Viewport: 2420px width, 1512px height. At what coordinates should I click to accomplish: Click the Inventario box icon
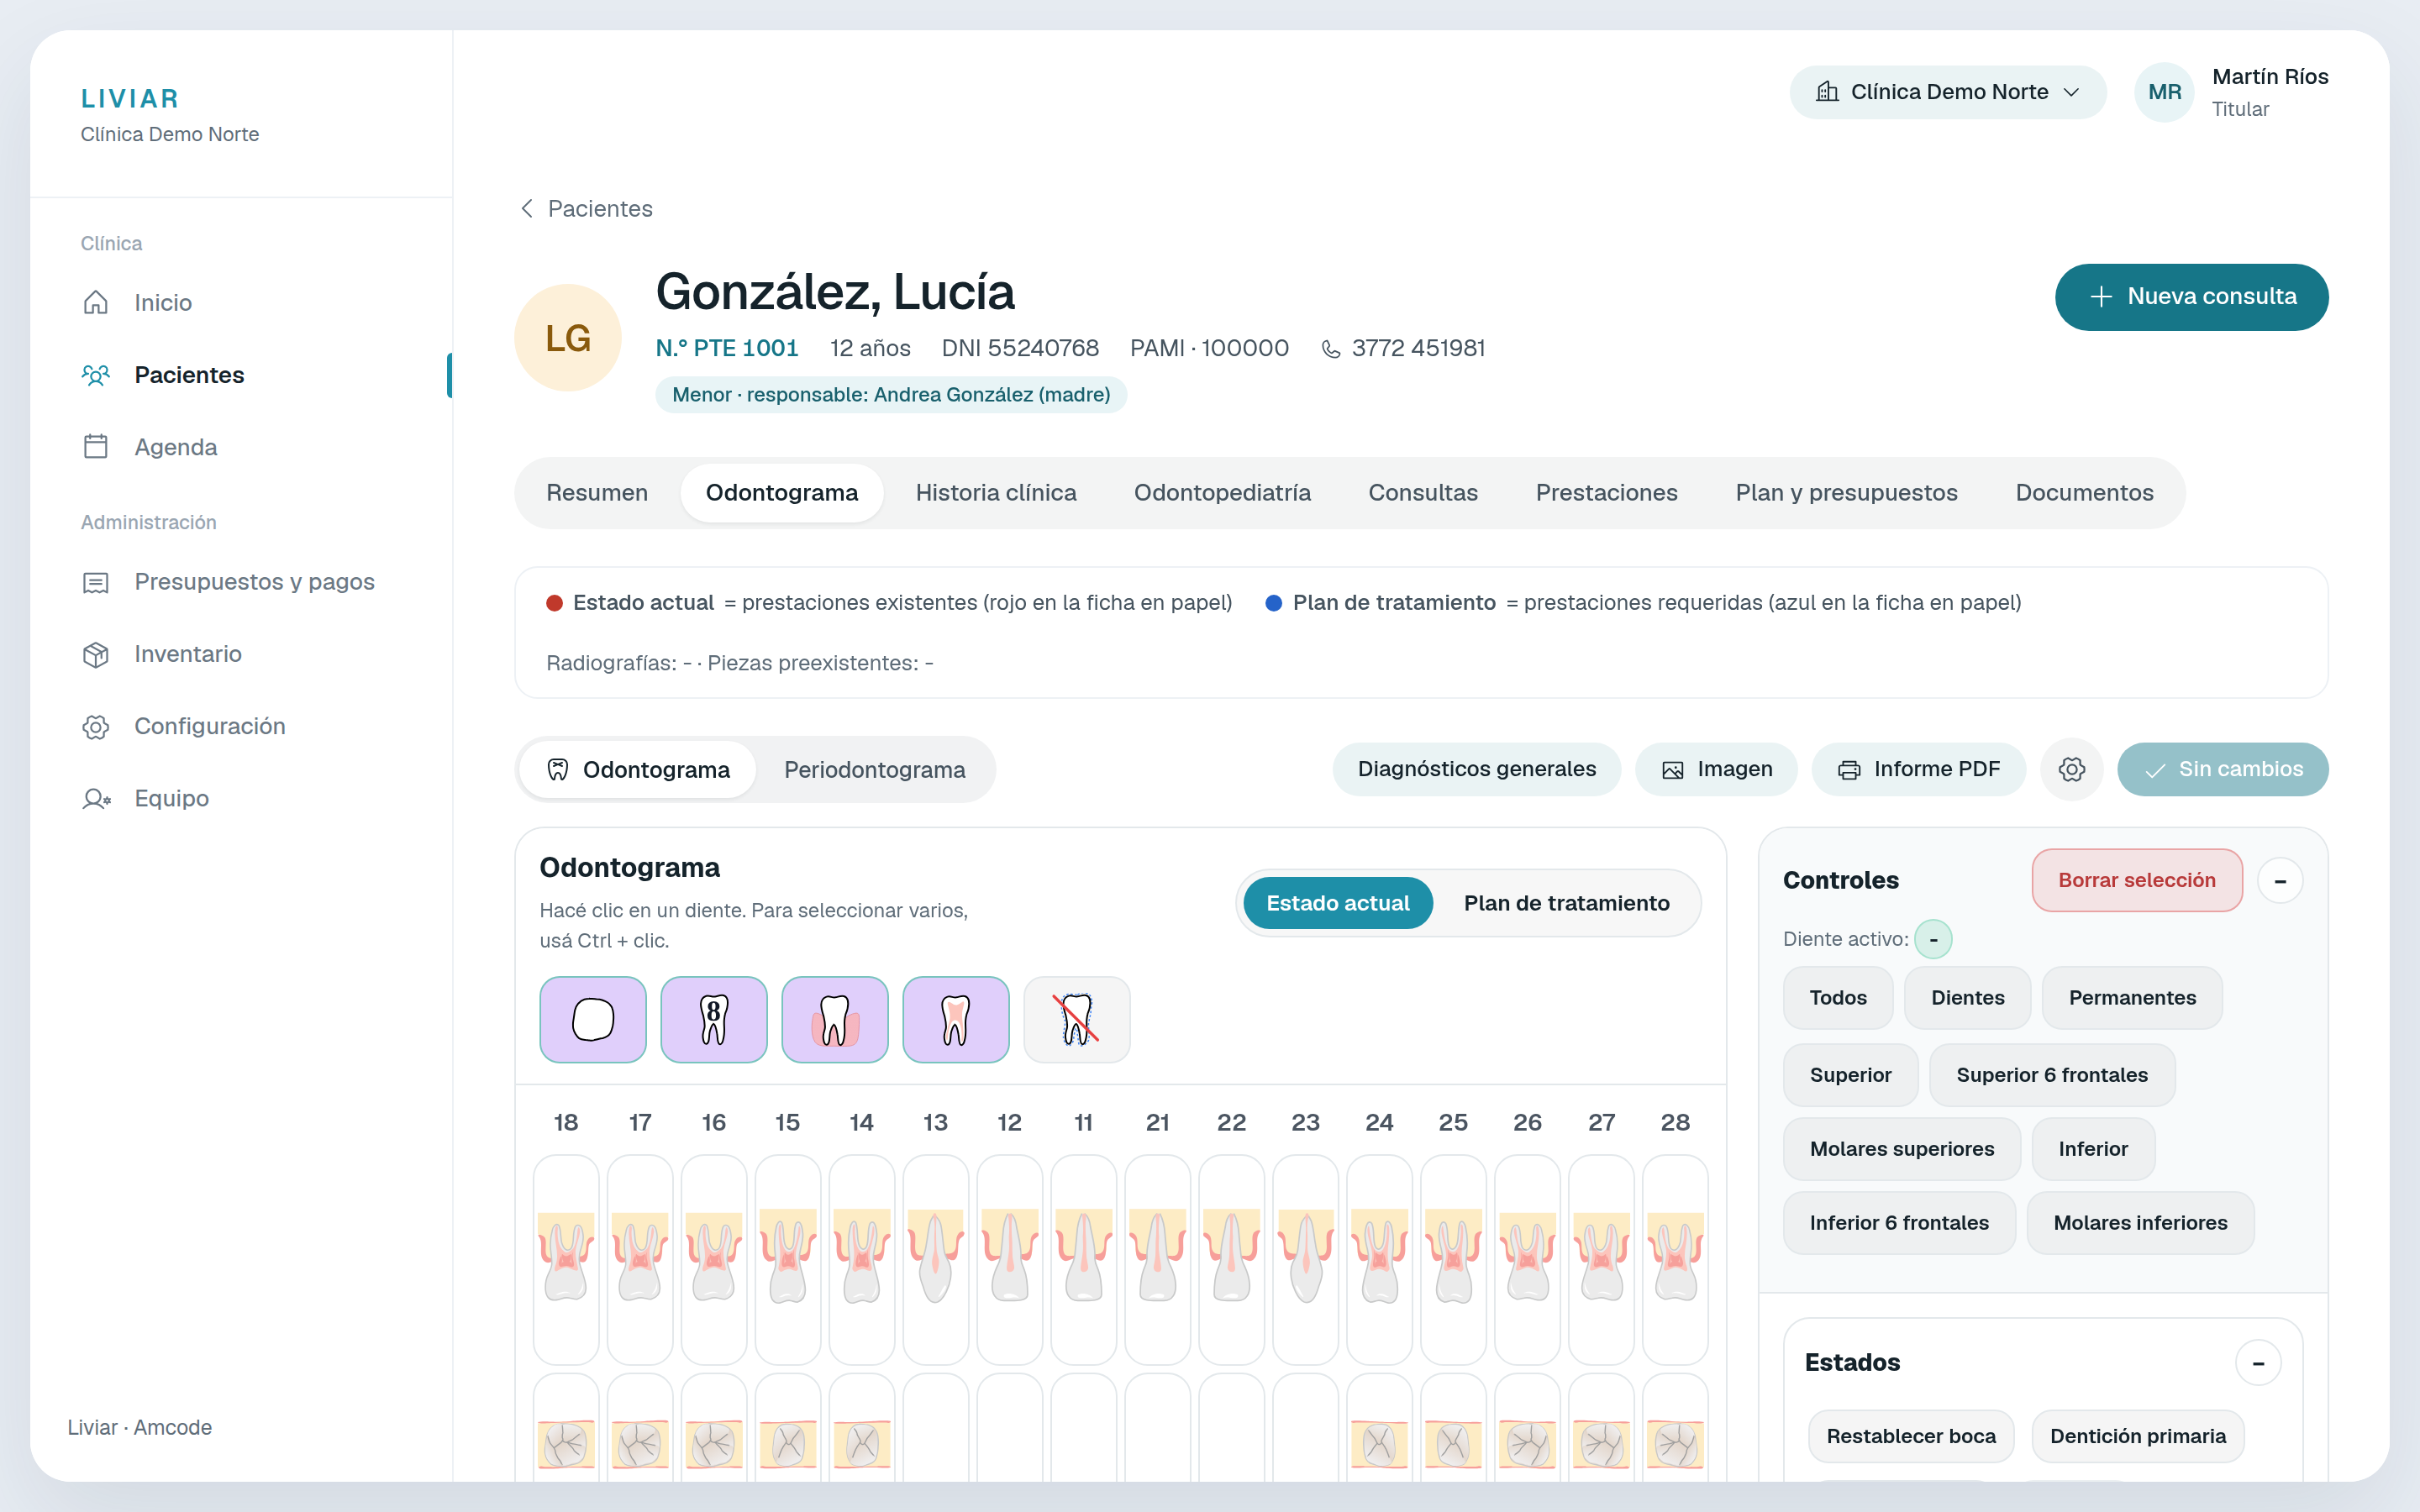coord(96,654)
